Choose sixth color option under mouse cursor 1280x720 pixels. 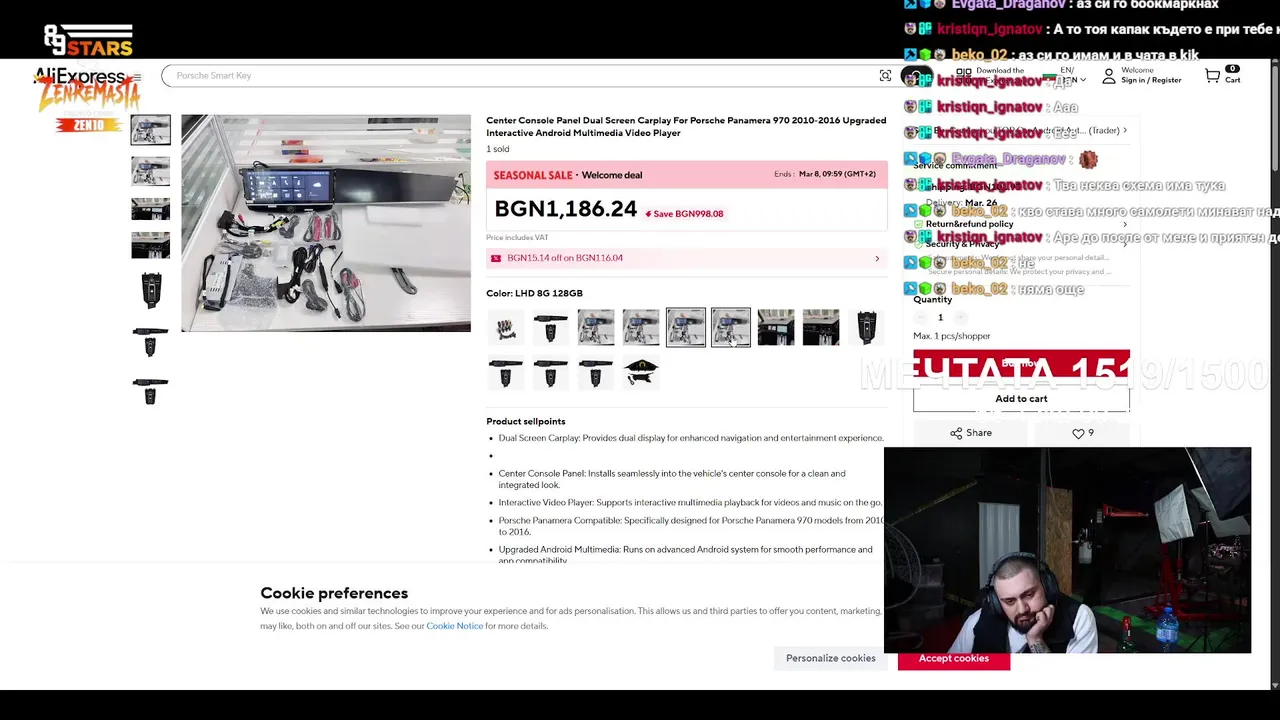click(731, 327)
